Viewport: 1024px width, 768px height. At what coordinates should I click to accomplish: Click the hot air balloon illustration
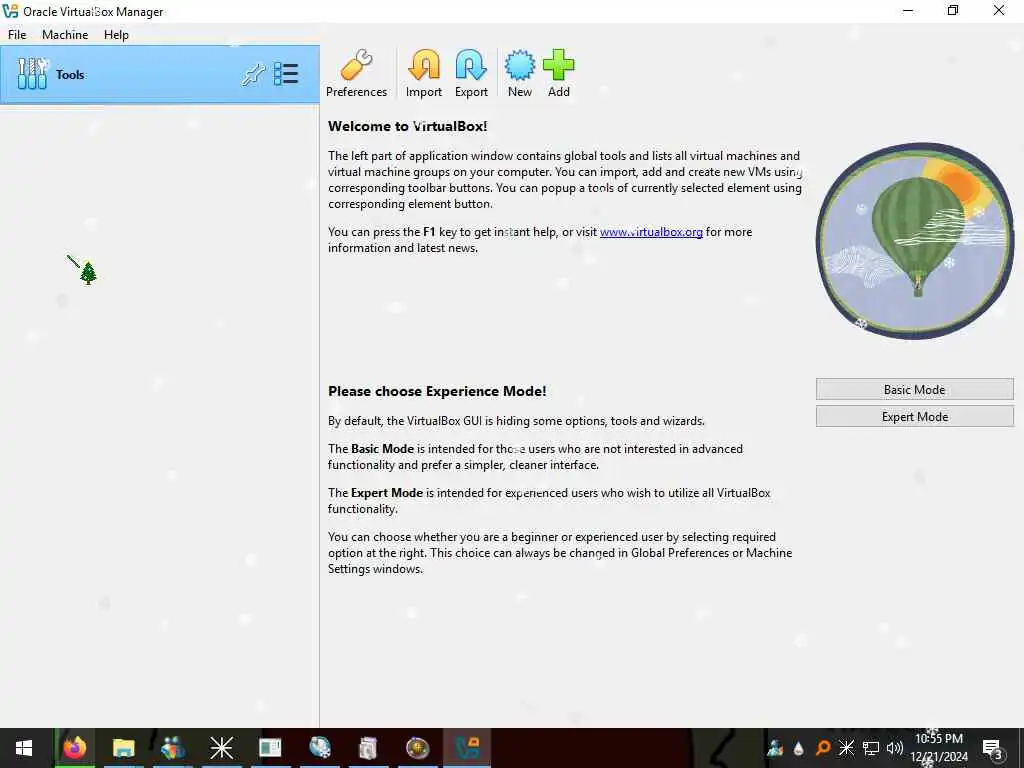[x=915, y=241]
